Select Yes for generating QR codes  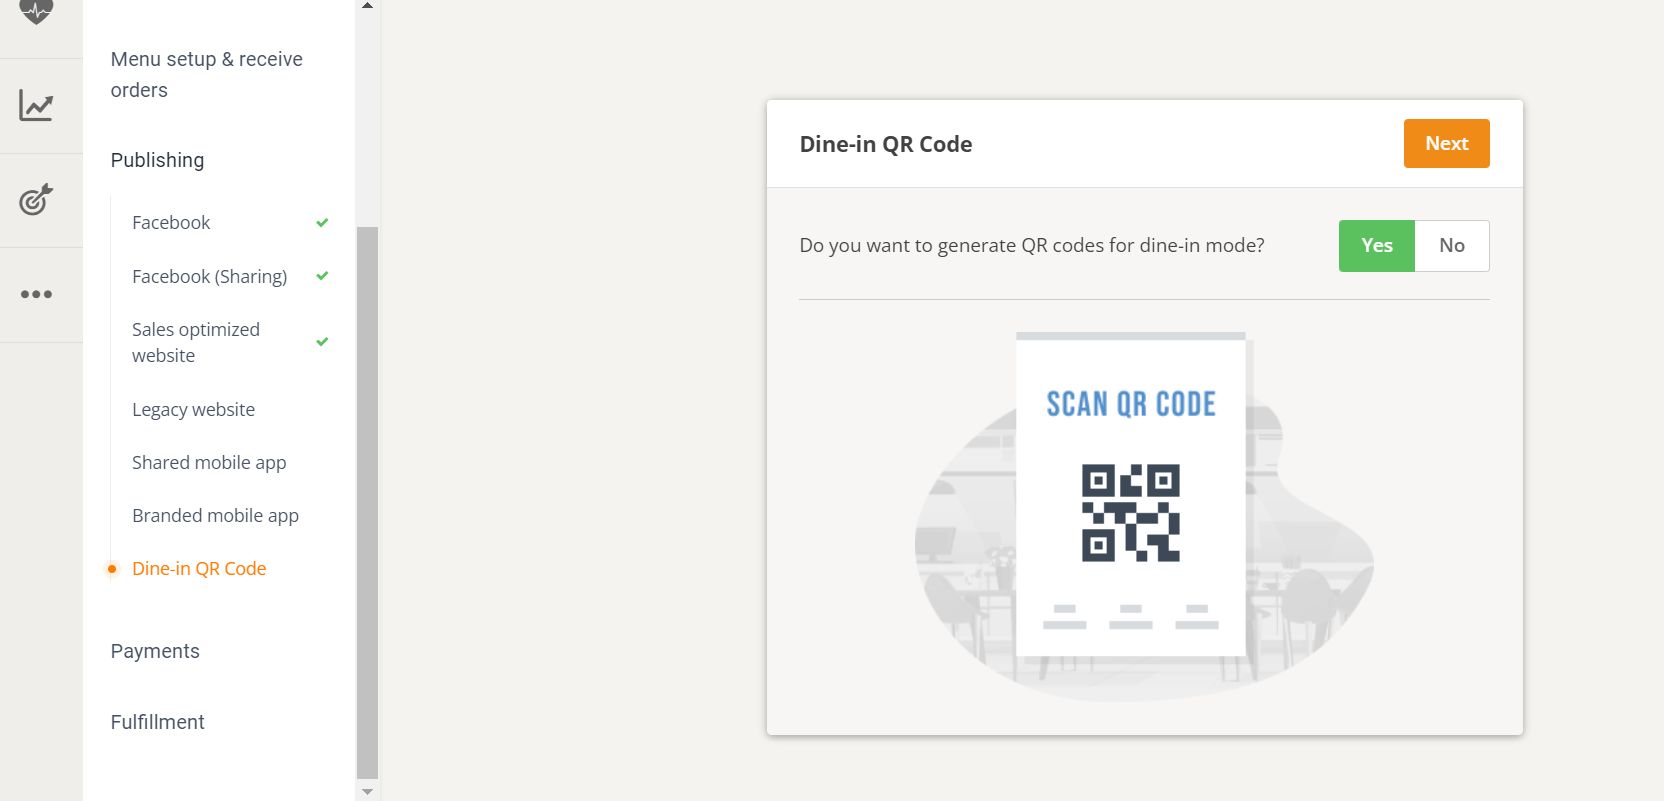click(1376, 246)
